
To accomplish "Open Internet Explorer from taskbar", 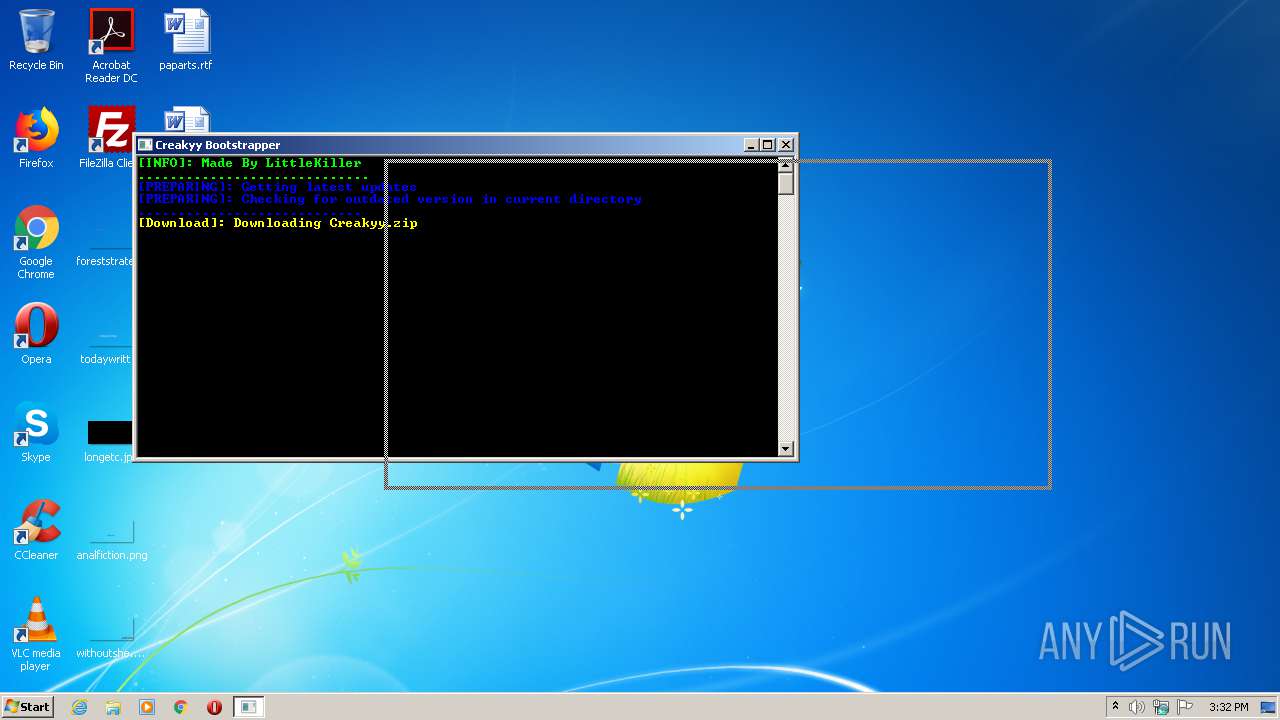I will (79, 707).
